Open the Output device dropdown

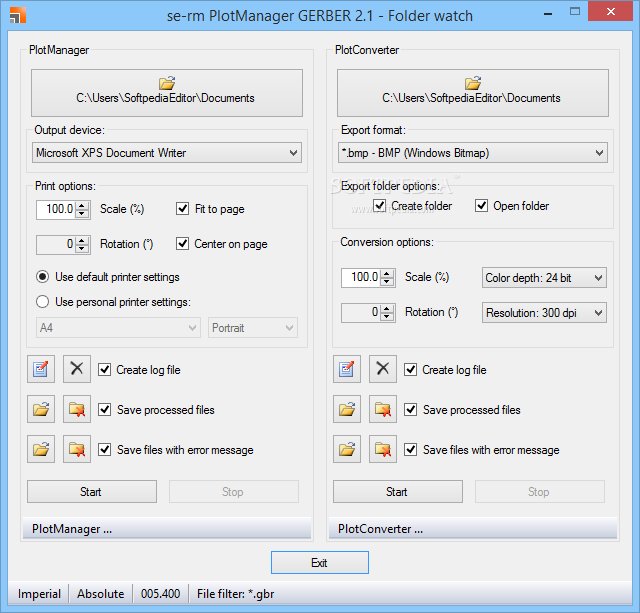(x=167, y=153)
